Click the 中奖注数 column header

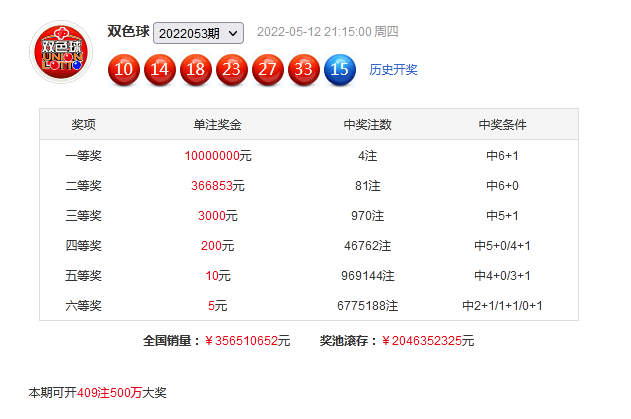pyautogui.click(x=367, y=124)
